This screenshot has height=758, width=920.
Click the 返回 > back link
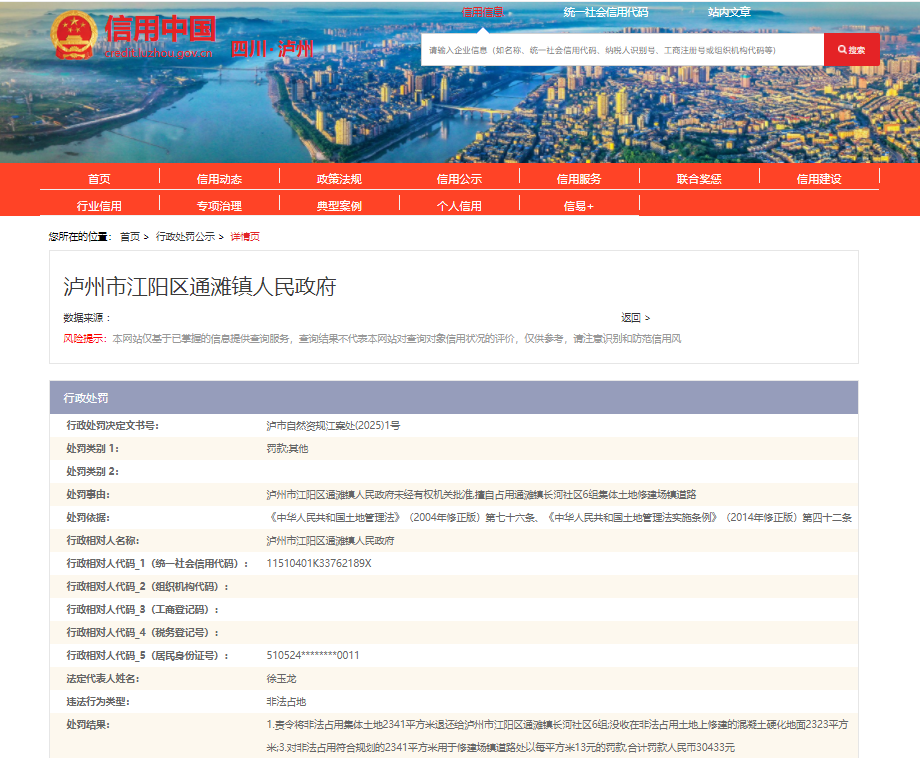tap(635, 318)
